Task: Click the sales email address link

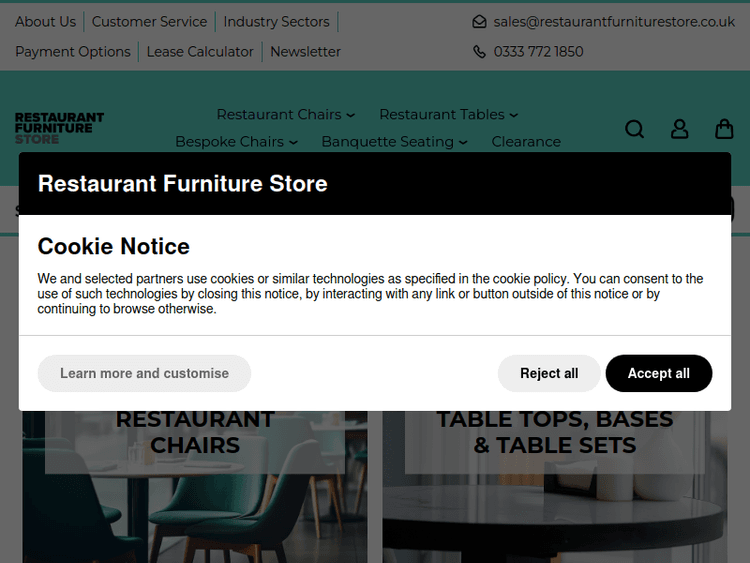Action: click(x=614, y=22)
